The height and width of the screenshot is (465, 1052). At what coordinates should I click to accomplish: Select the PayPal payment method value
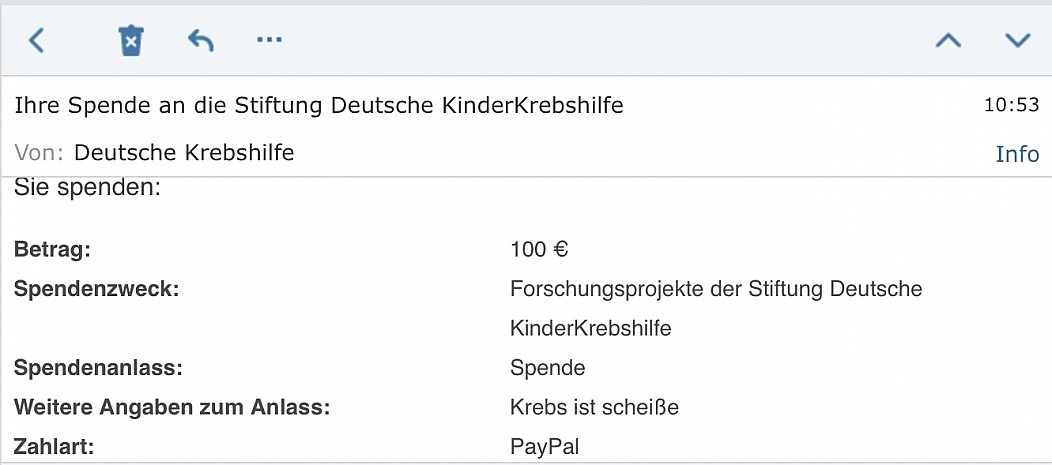pos(545,447)
